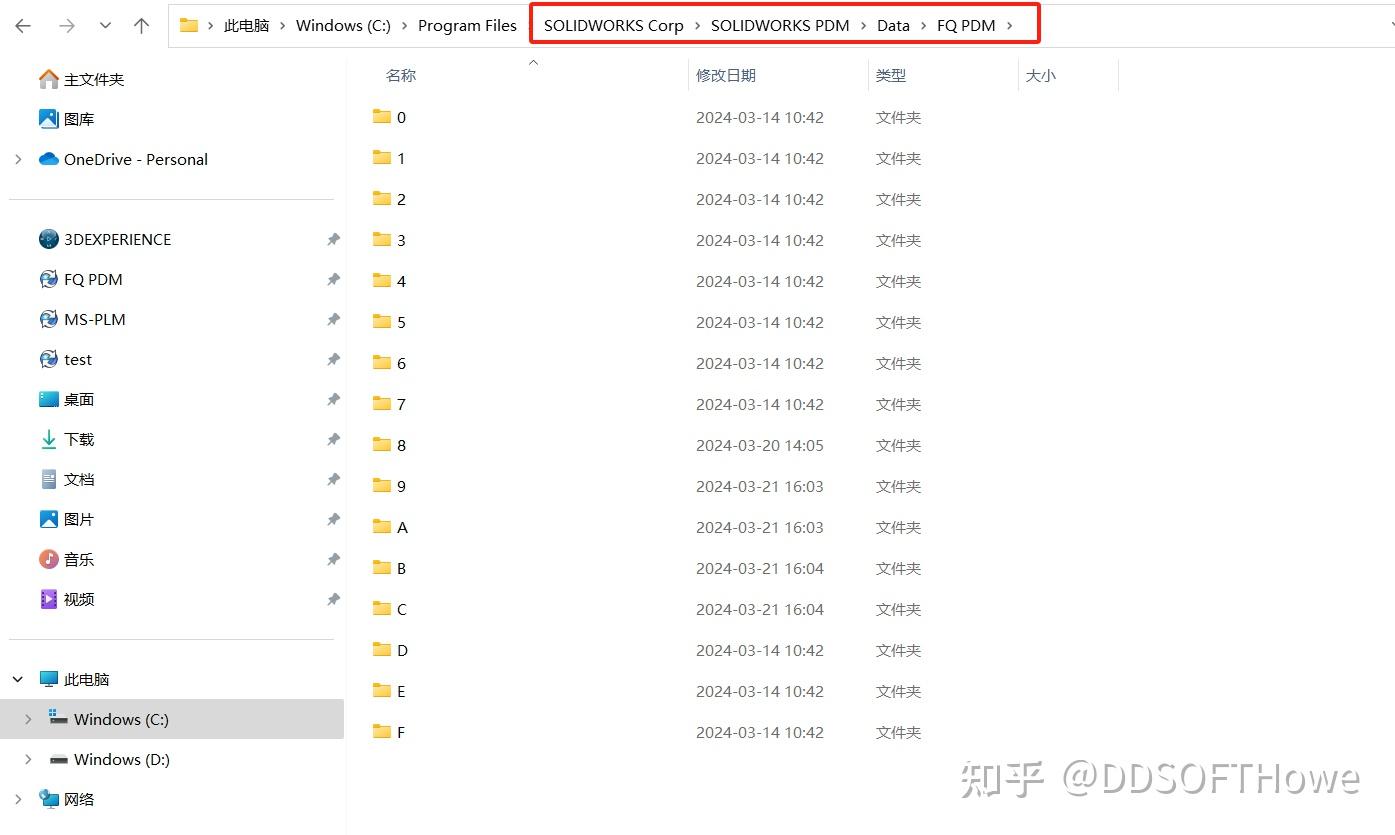Screen dimensions: 1395x835
Task: Select folder D name in list
Action: pyautogui.click(x=402, y=650)
